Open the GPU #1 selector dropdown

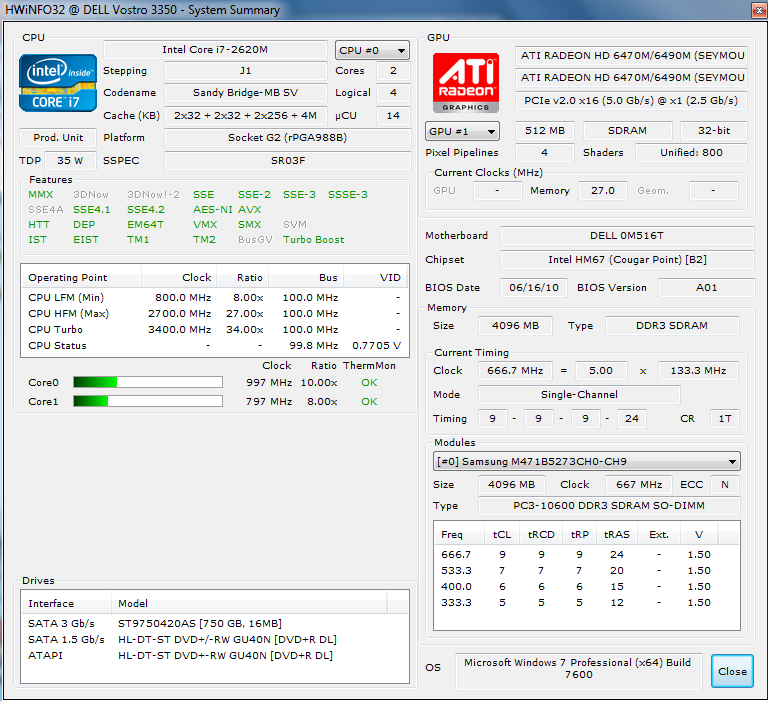462,131
